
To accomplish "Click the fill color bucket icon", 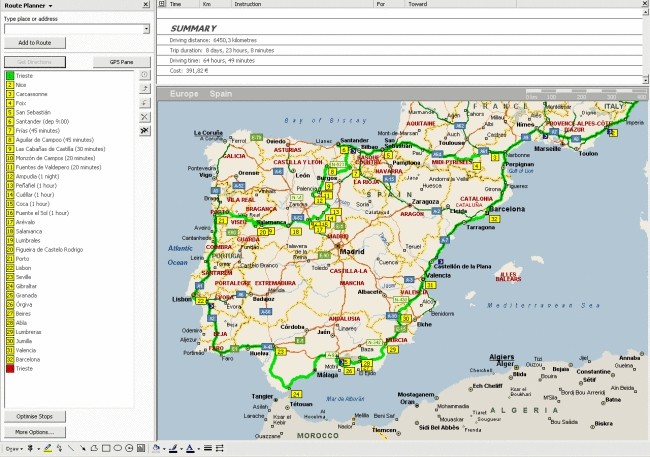I will click(x=156, y=448).
